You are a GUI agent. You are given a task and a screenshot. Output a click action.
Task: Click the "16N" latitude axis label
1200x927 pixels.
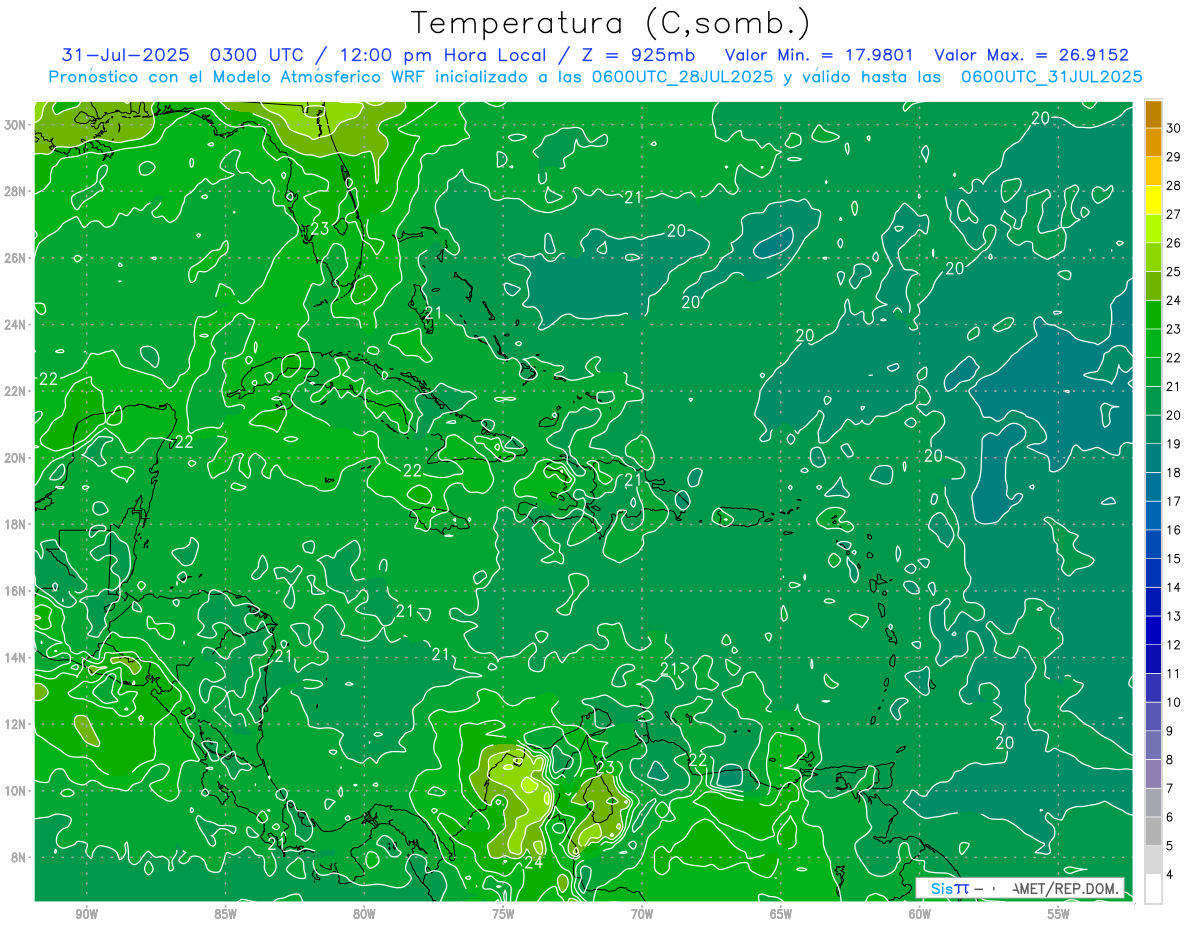(15, 591)
